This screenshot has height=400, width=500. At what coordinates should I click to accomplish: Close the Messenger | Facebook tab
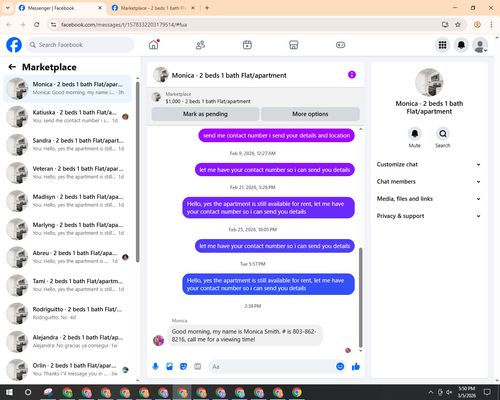100,8
